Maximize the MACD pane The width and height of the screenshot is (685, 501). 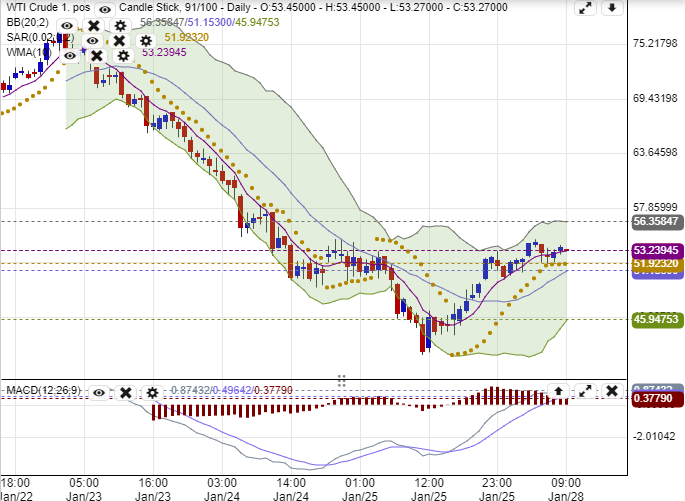586,391
